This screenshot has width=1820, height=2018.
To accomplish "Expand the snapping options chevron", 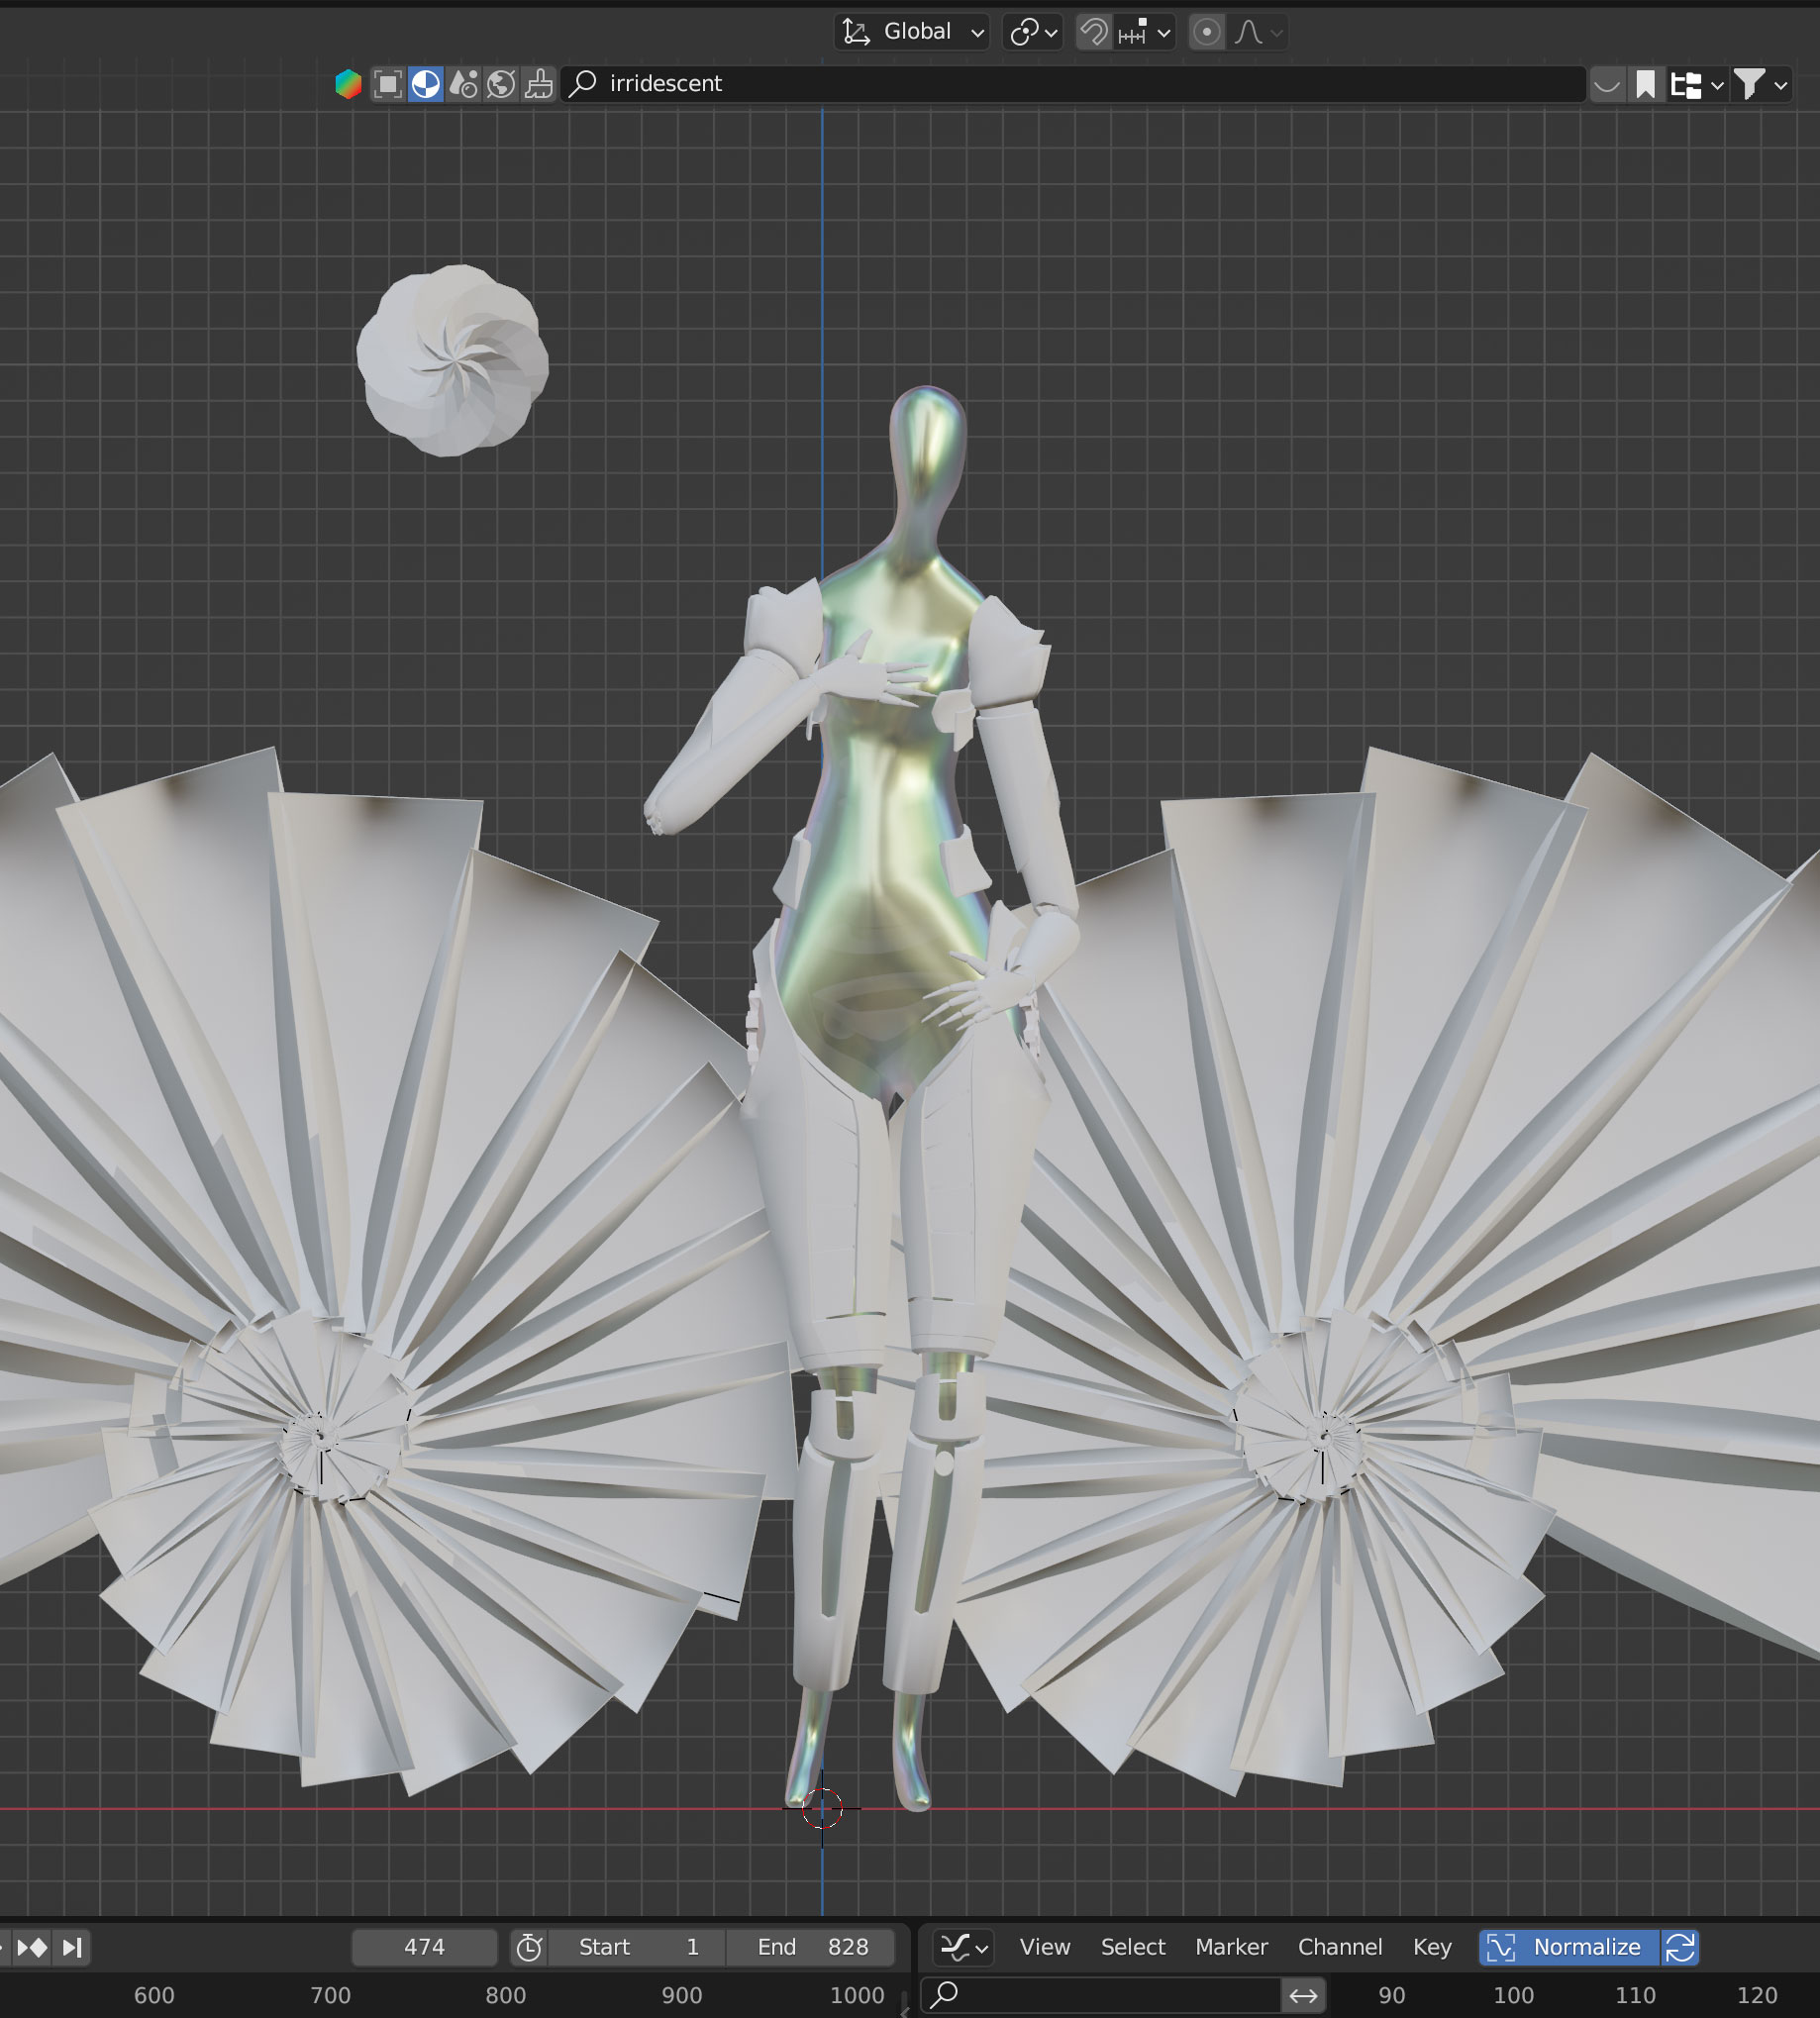I will (1164, 33).
